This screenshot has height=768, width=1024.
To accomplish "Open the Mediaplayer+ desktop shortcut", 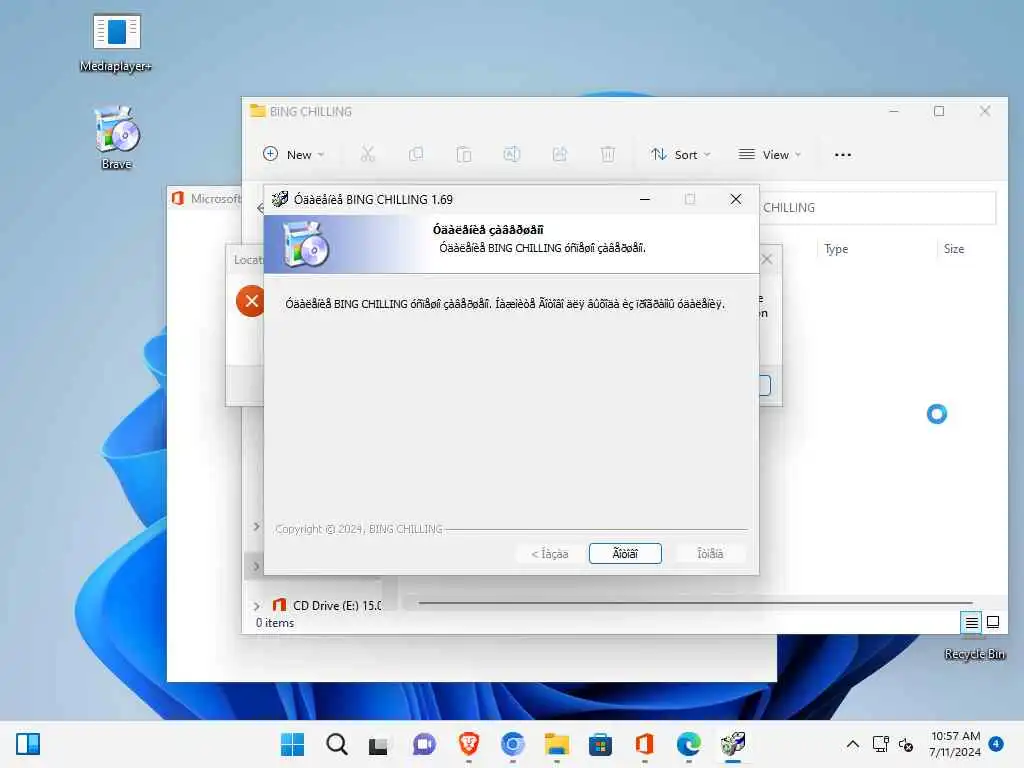I will (x=116, y=43).
